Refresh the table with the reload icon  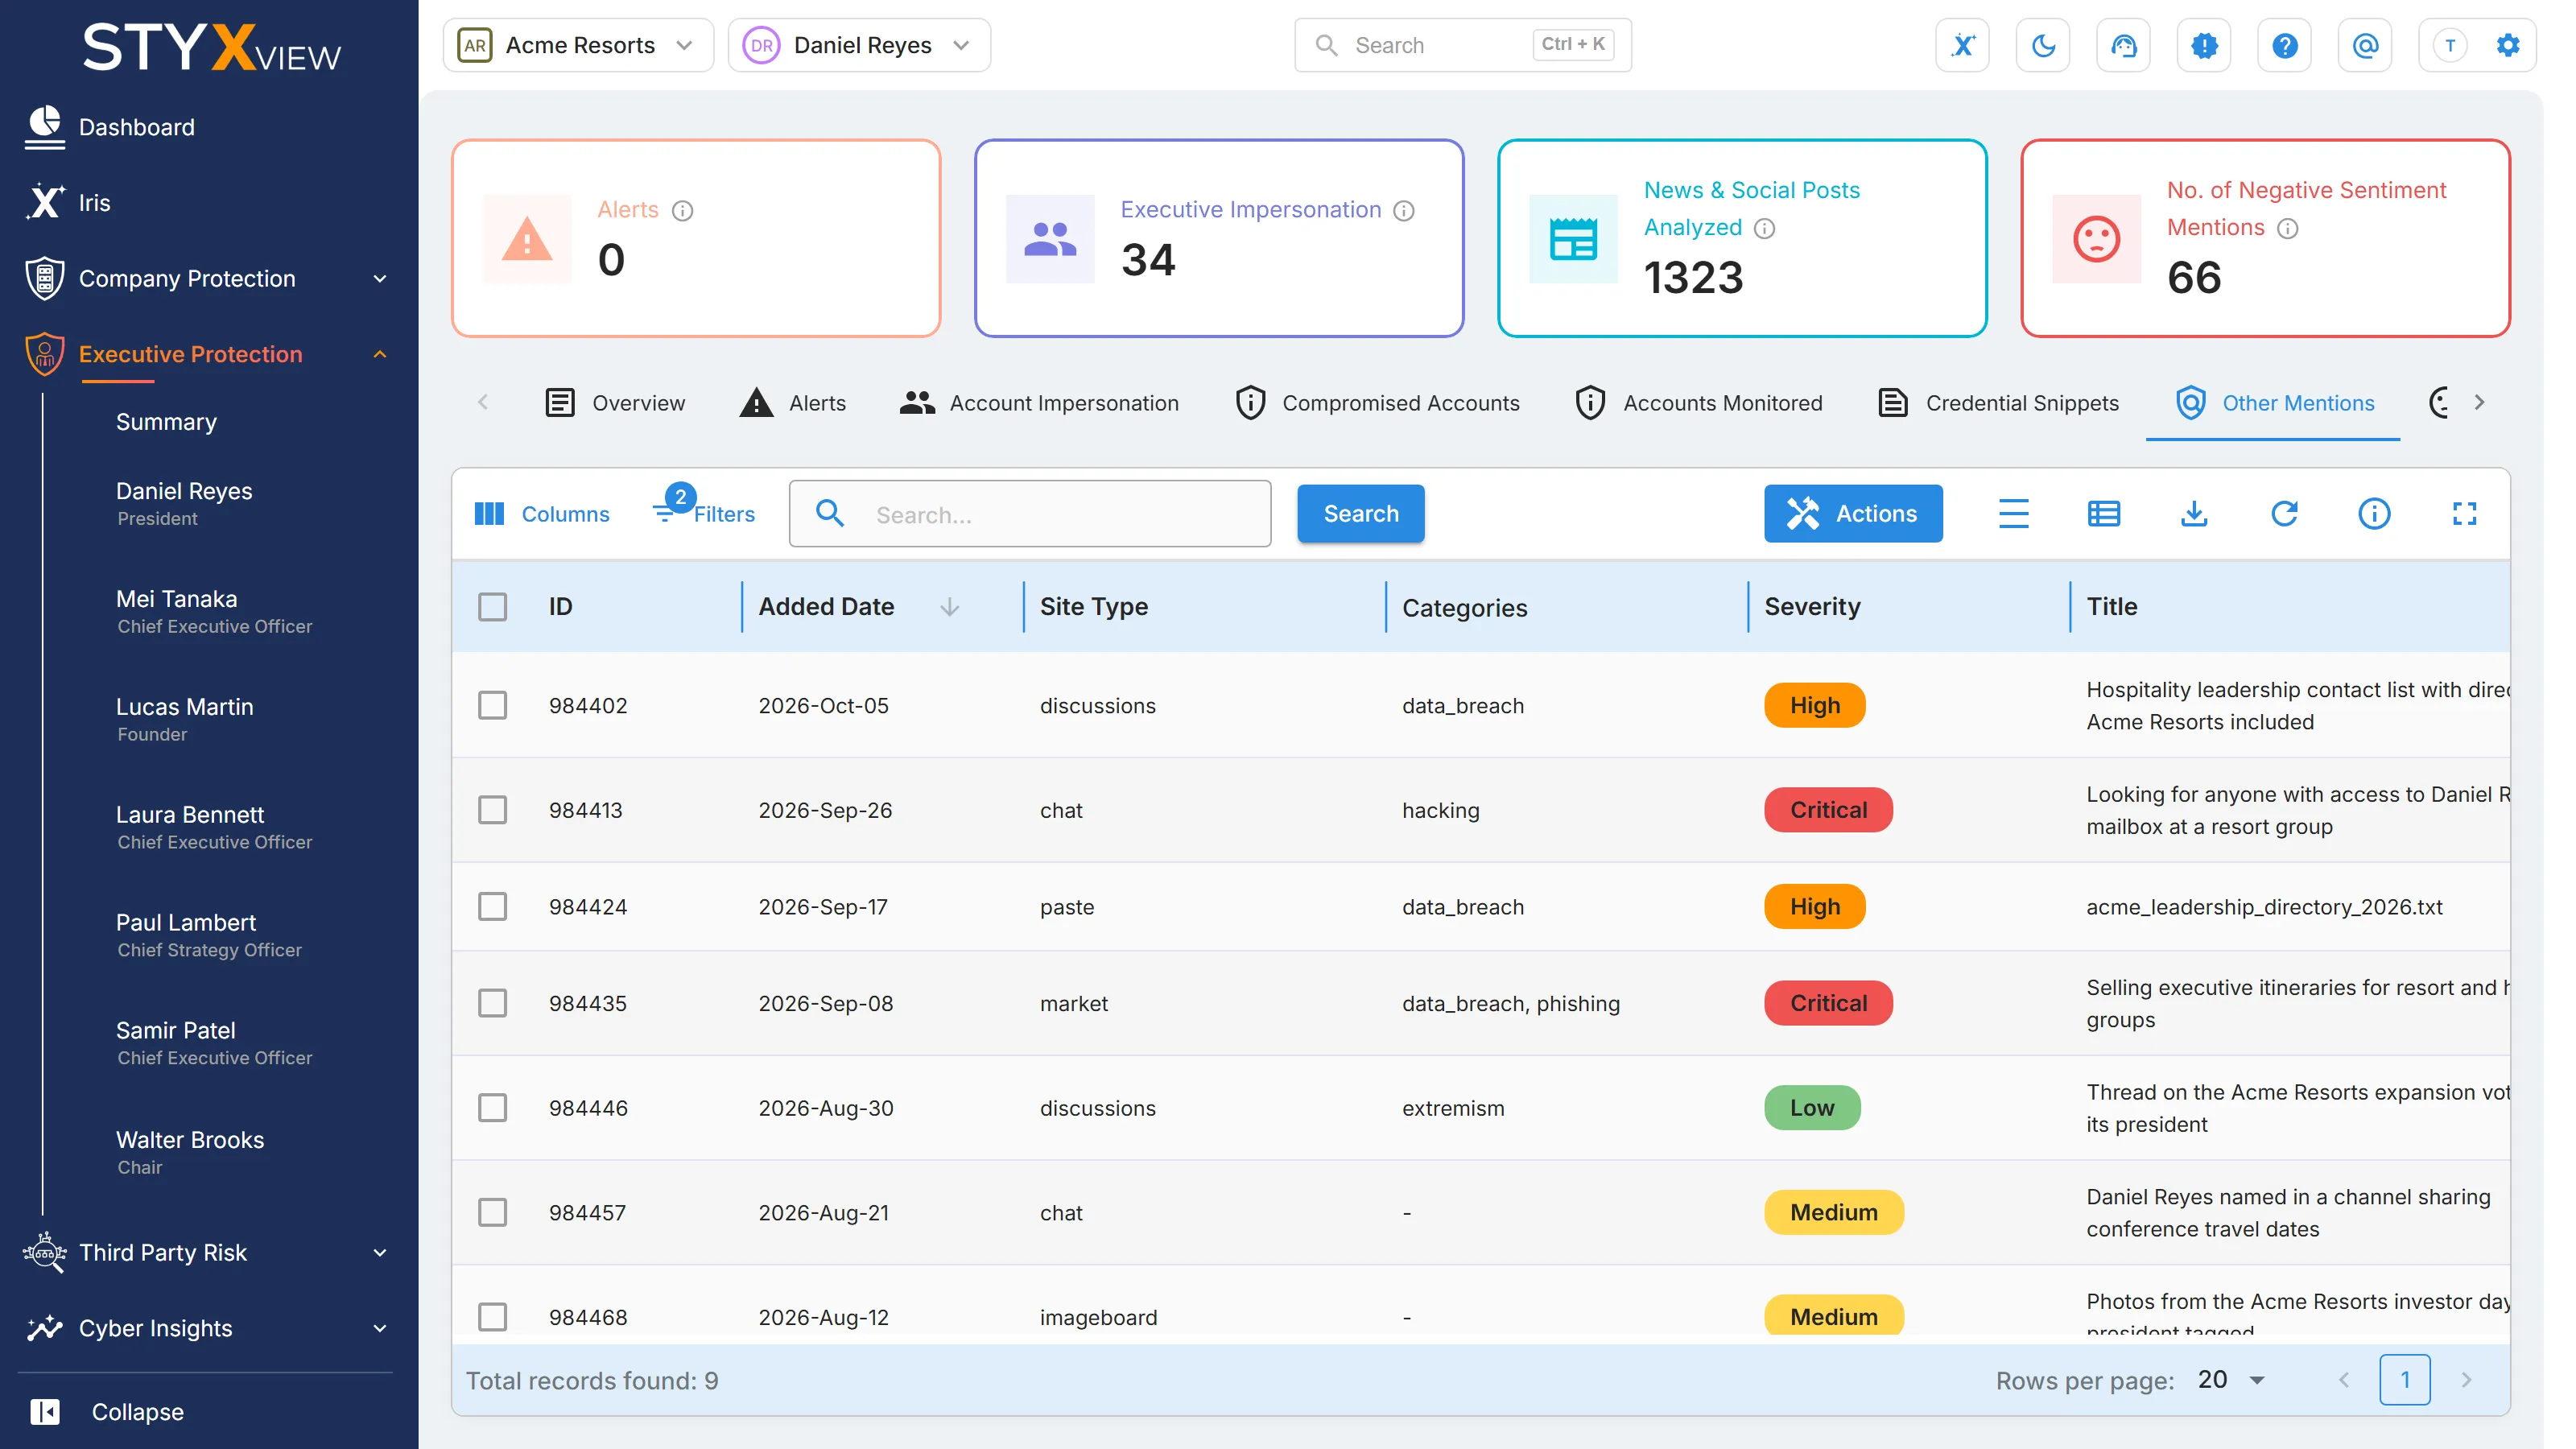tap(2284, 514)
